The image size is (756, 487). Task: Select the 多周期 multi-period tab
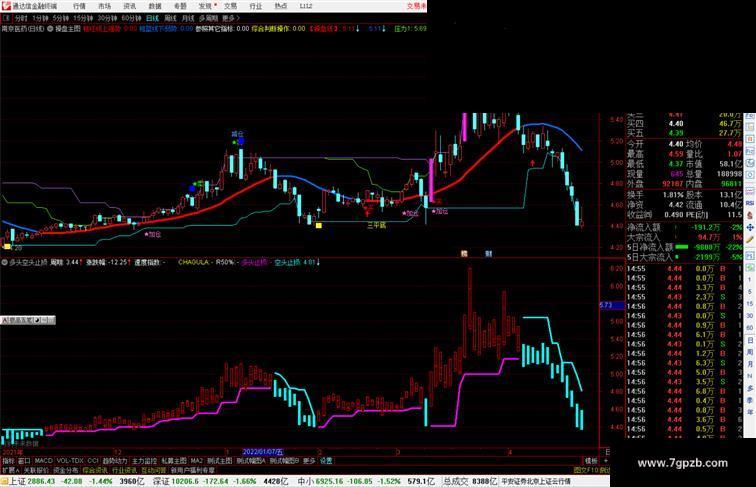point(208,18)
